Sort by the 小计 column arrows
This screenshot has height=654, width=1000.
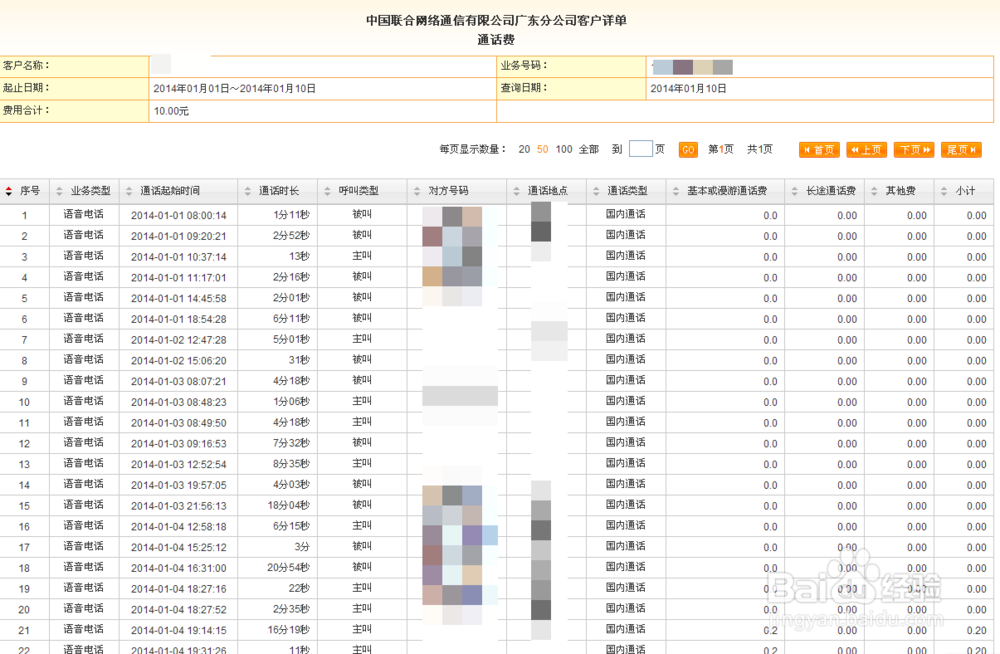pos(944,191)
